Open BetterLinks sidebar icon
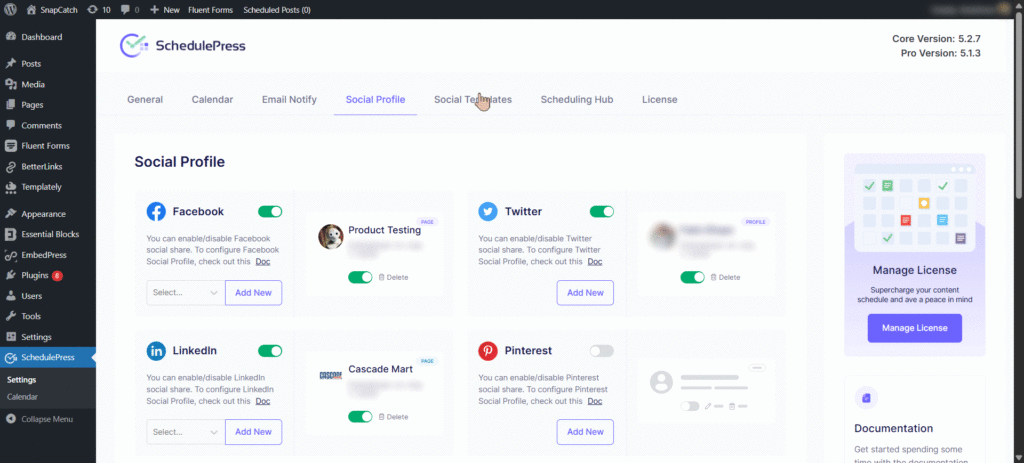The height and width of the screenshot is (463, 1024). 10,167
